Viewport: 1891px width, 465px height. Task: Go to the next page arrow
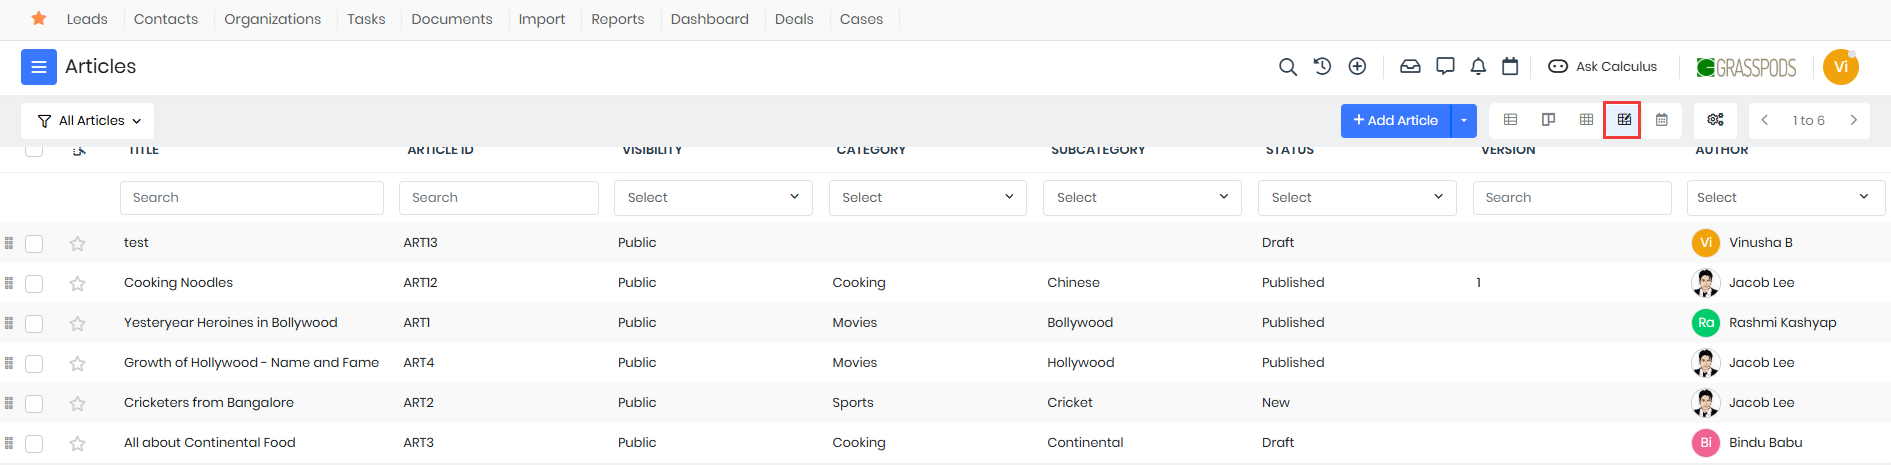(x=1853, y=120)
